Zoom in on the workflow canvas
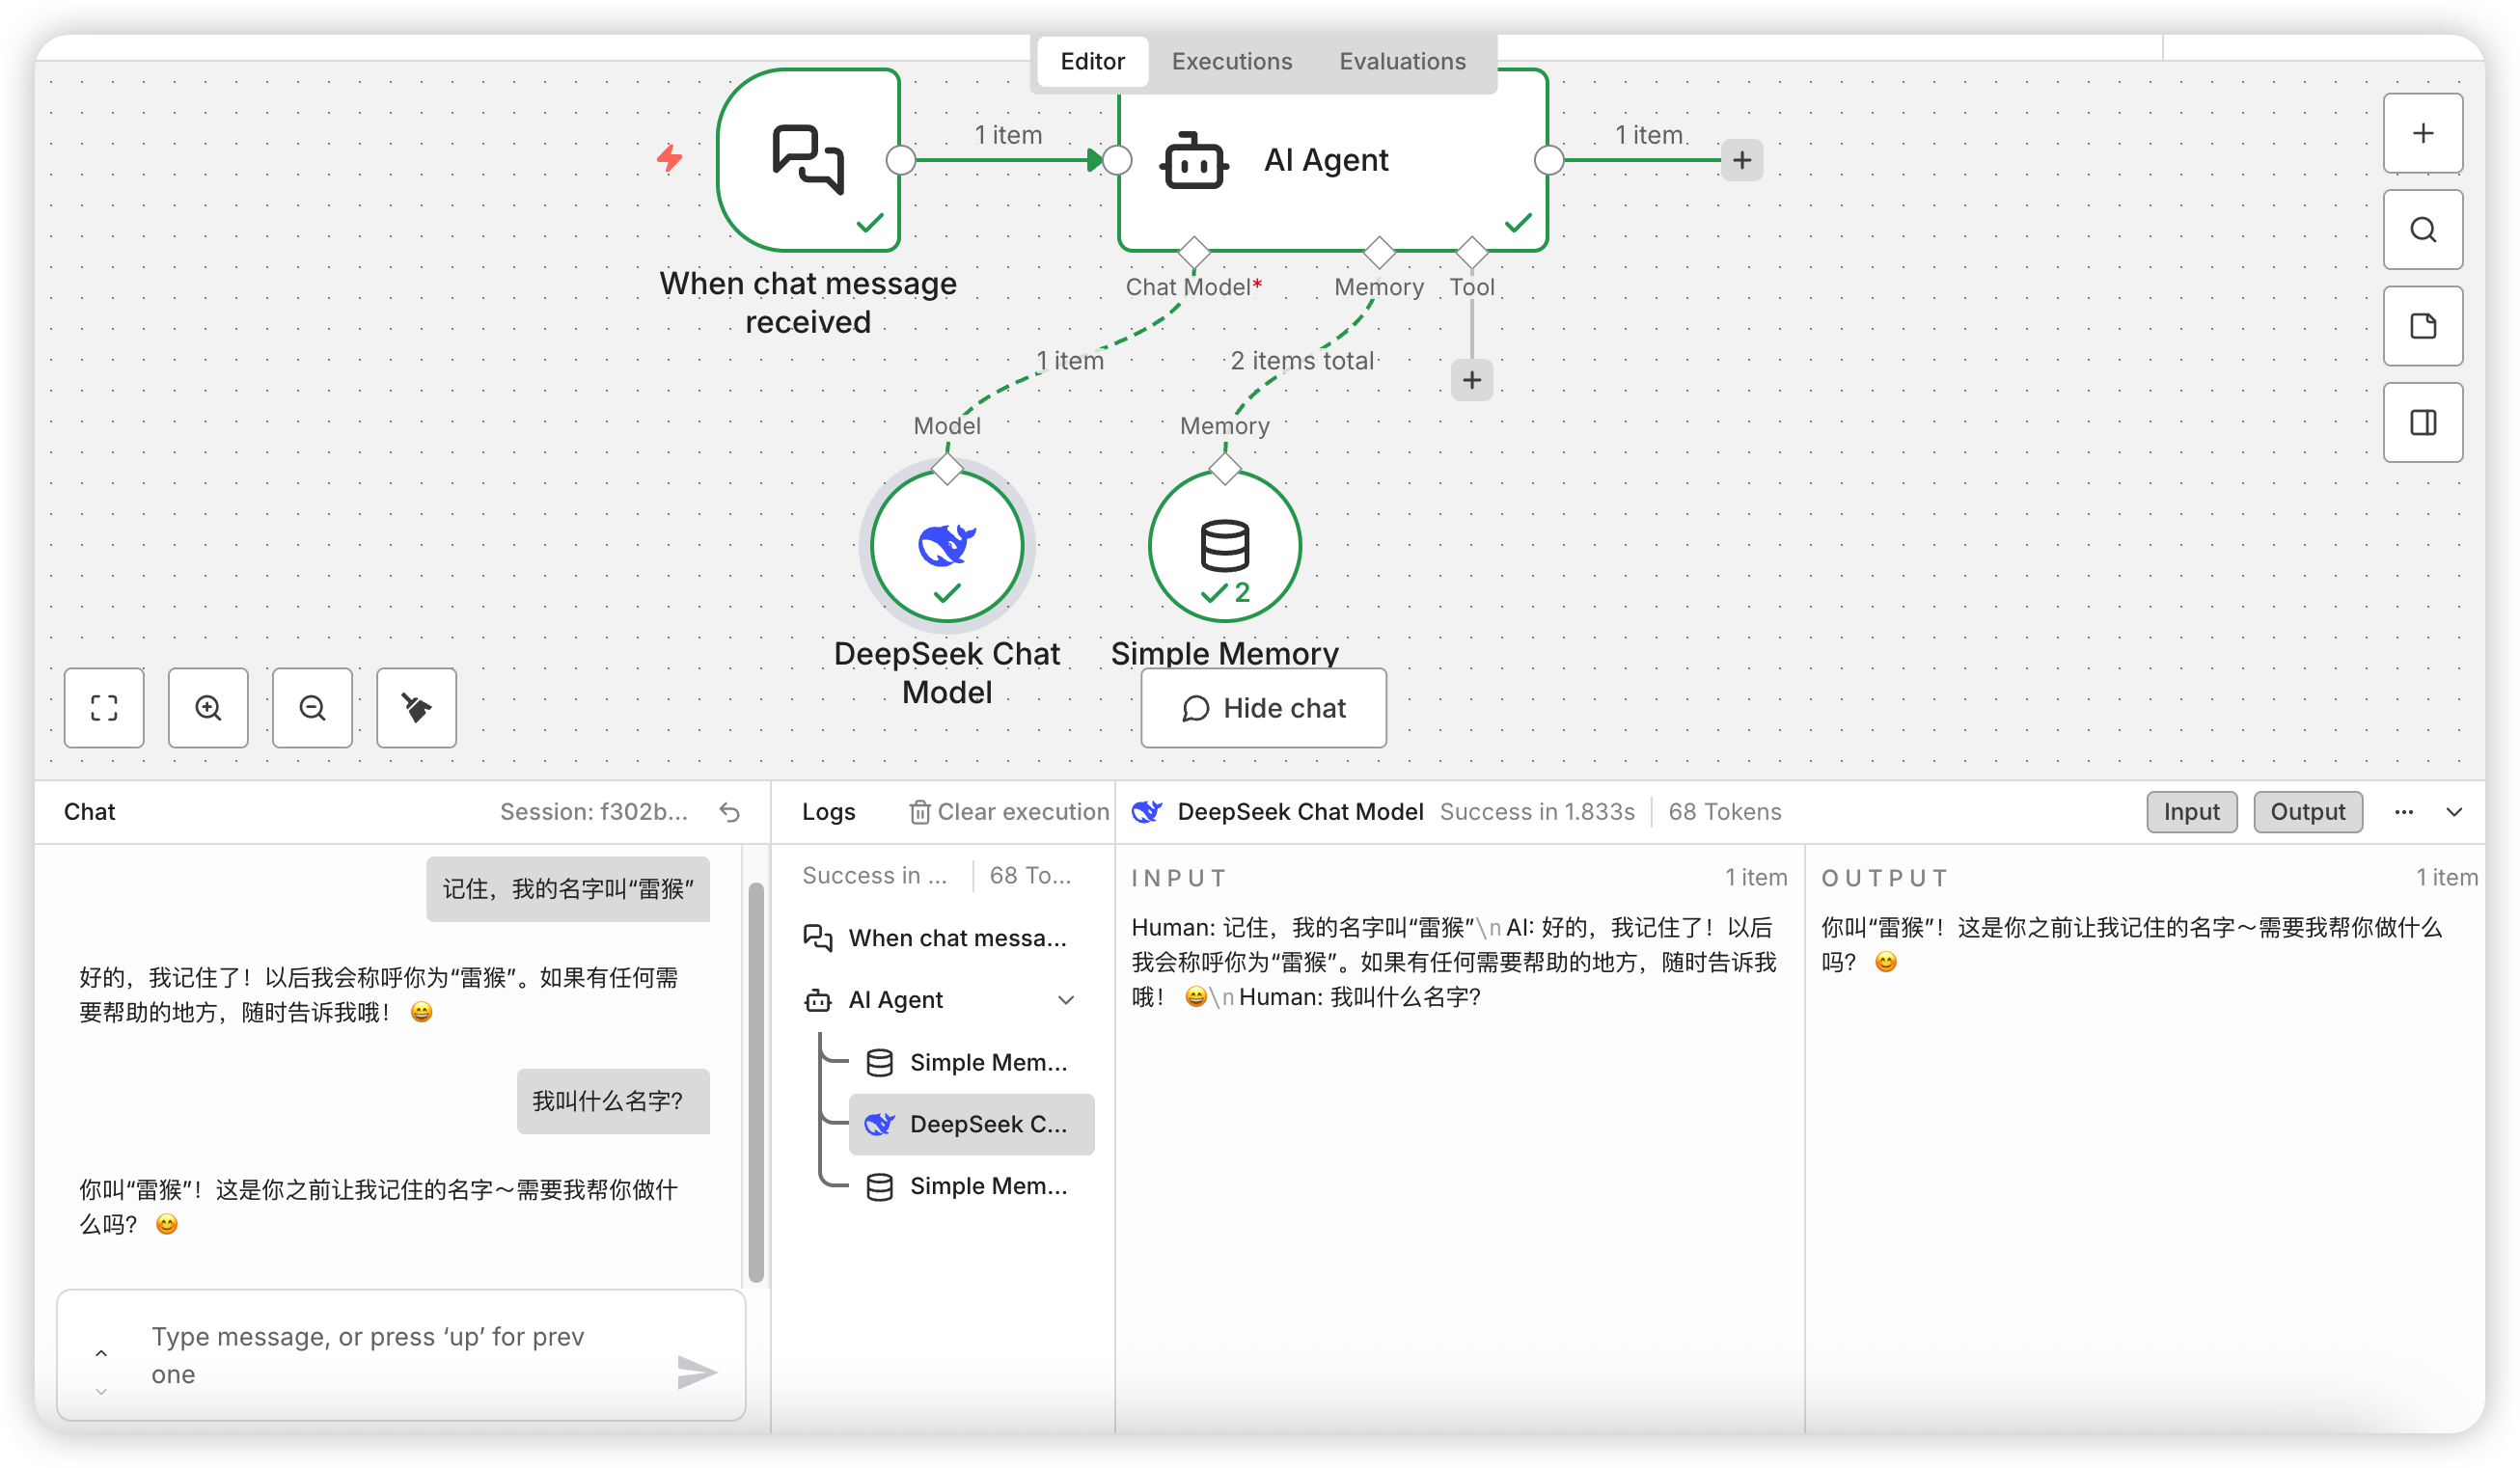Image resolution: width=2520 pixels, height=1468 pixels. pos(208,708)
